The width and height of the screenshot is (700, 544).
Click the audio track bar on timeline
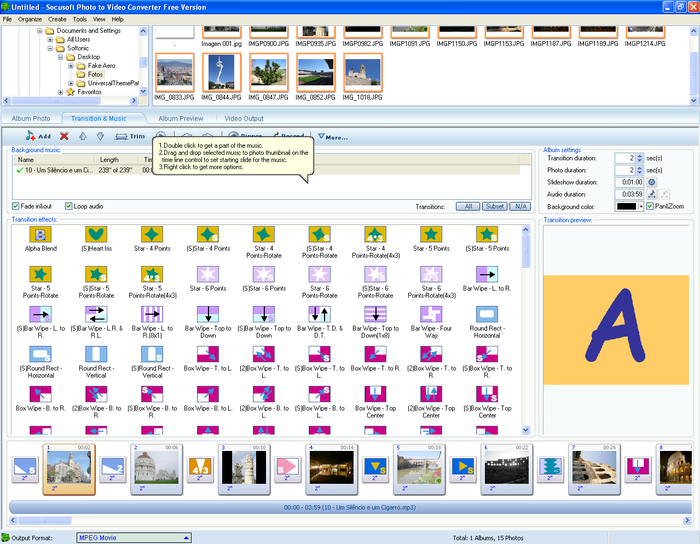pos(350,507)
